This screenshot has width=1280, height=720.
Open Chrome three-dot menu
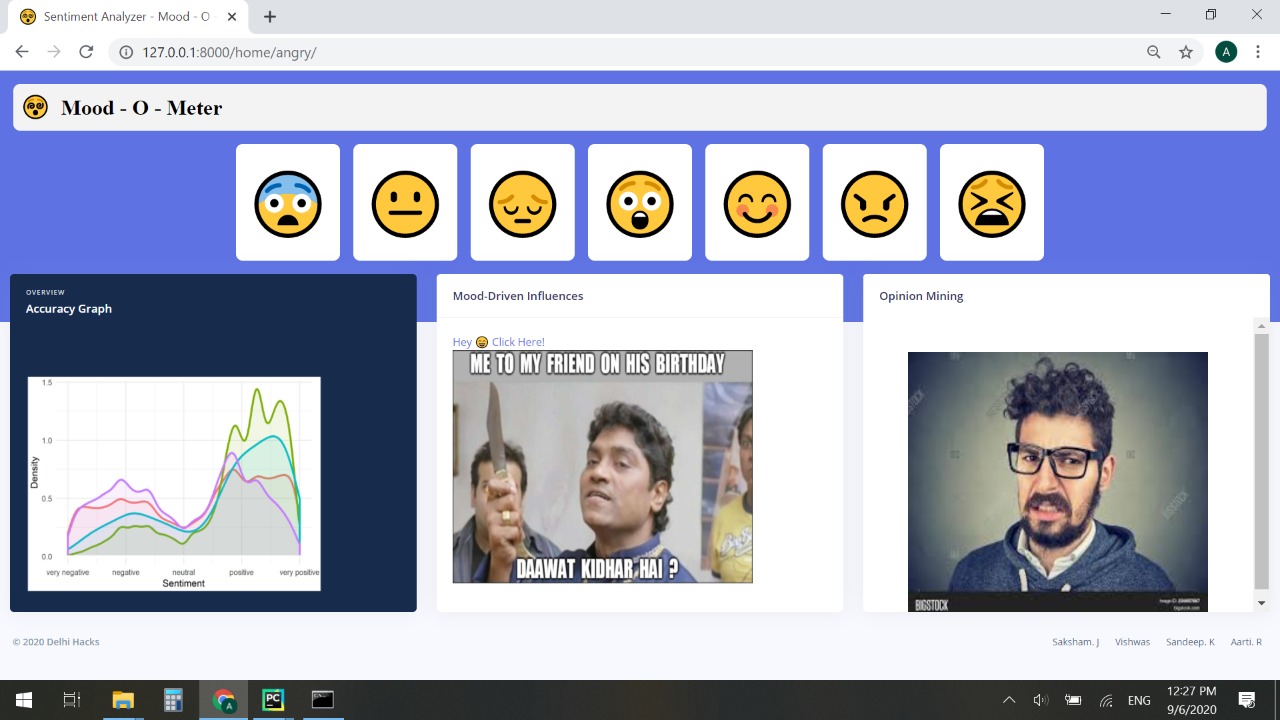coord(1258,52)
